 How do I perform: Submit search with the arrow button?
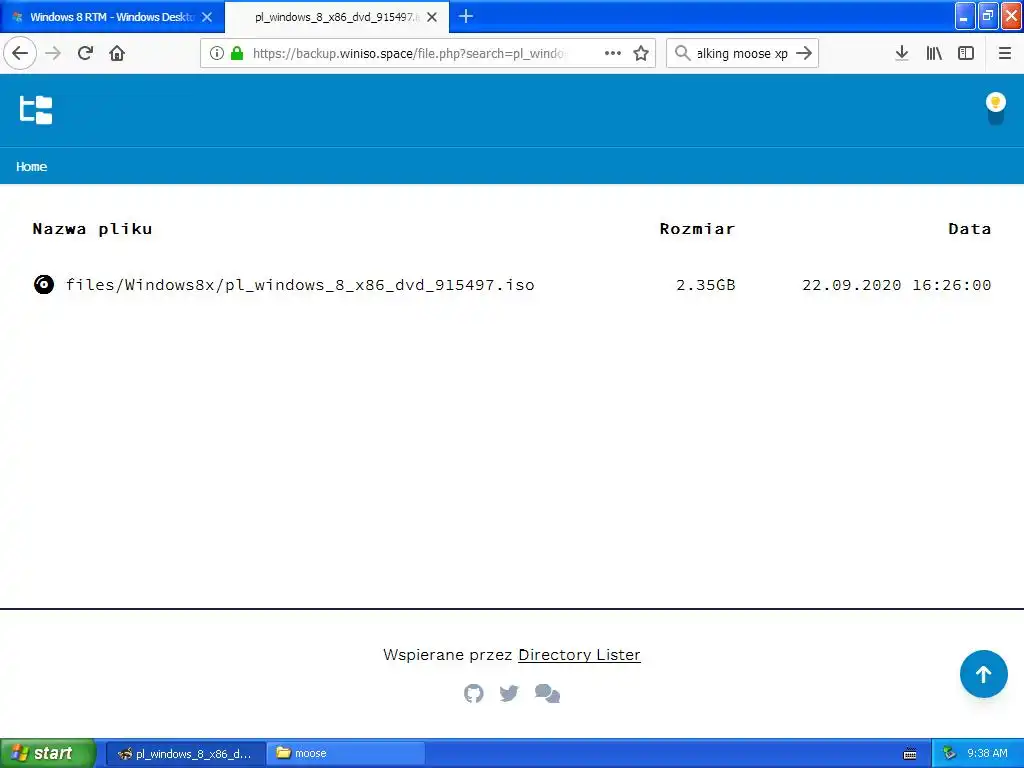pos(805,53)
